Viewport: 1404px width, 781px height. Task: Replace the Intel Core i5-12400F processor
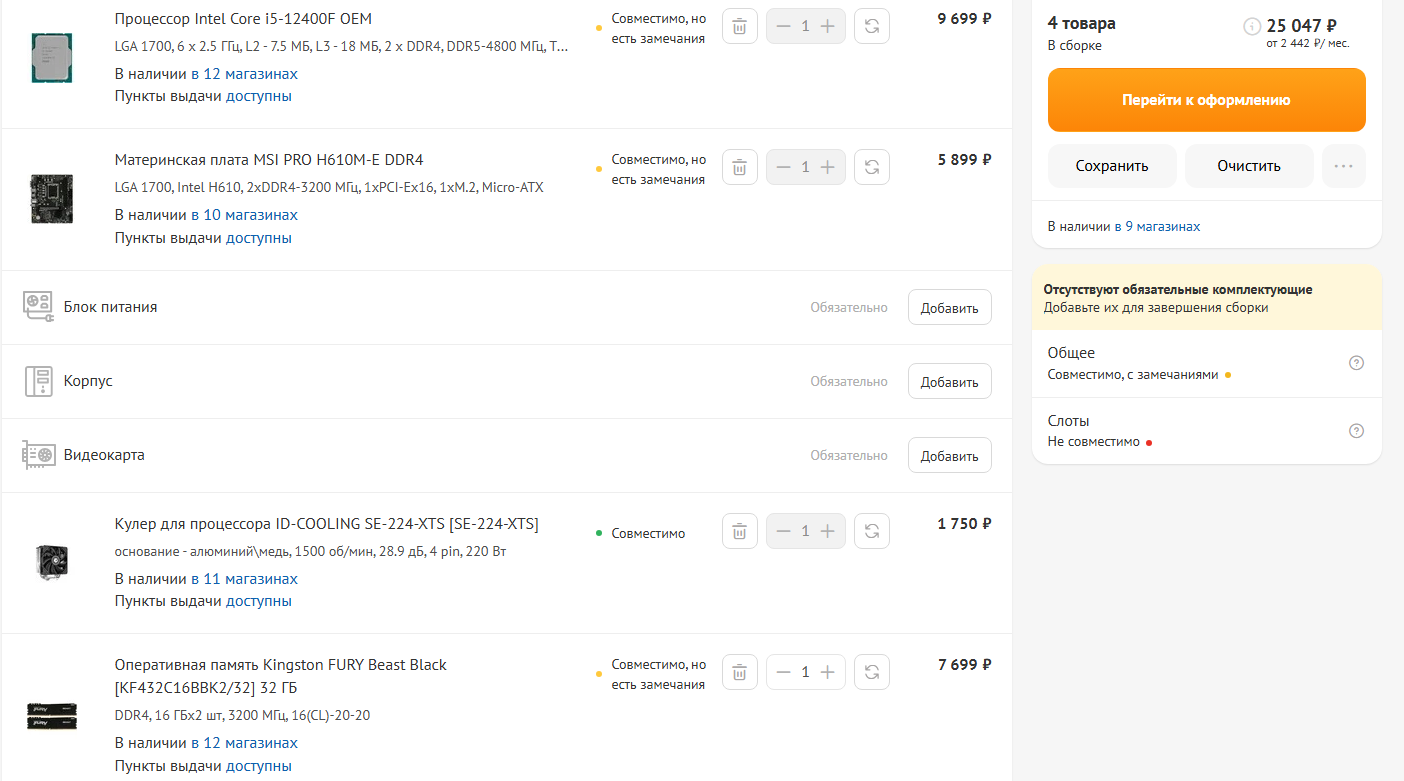872,26
